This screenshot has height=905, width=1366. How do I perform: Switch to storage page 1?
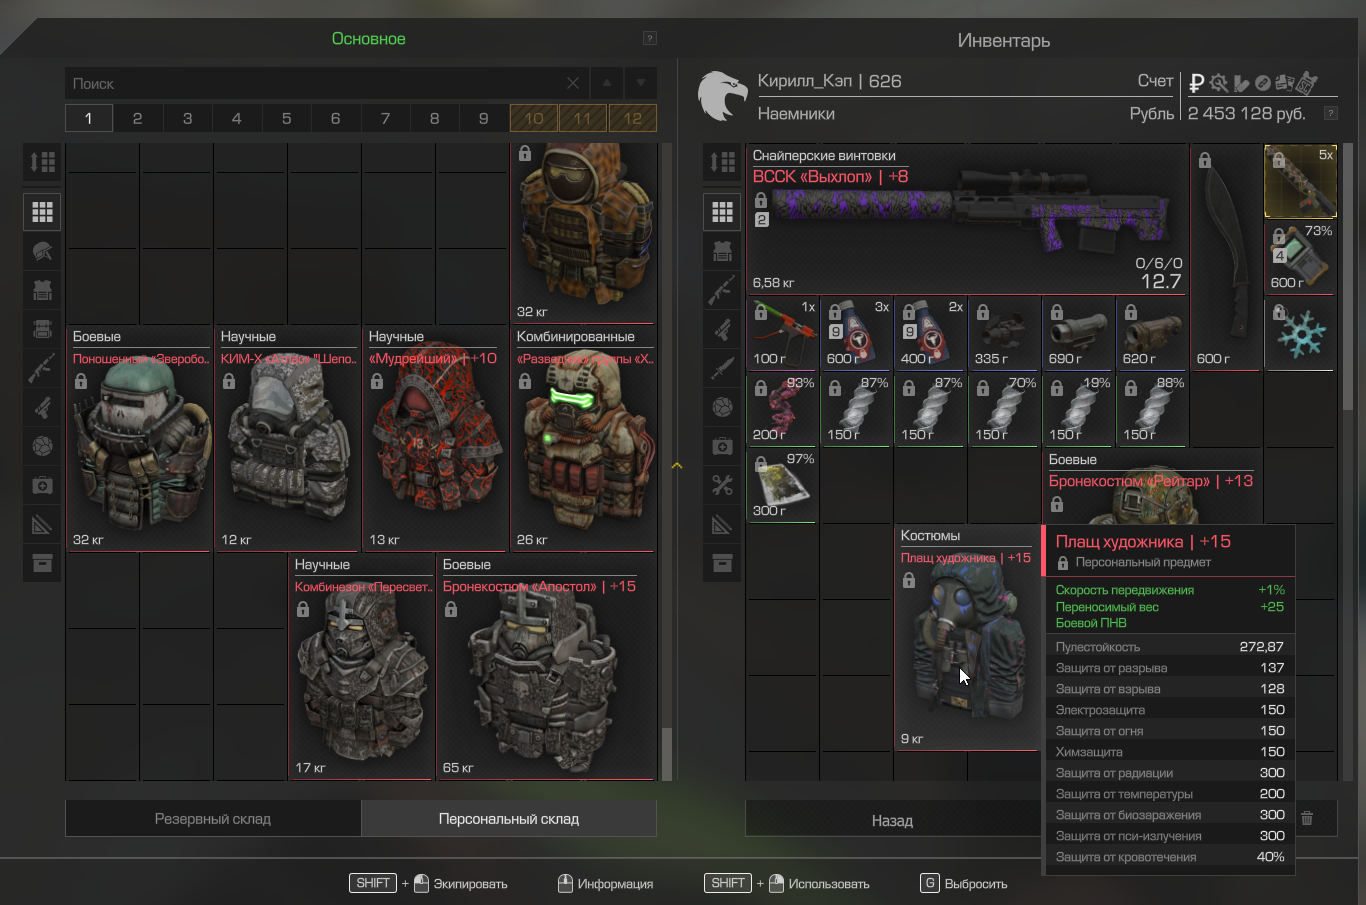click(89, 118)
